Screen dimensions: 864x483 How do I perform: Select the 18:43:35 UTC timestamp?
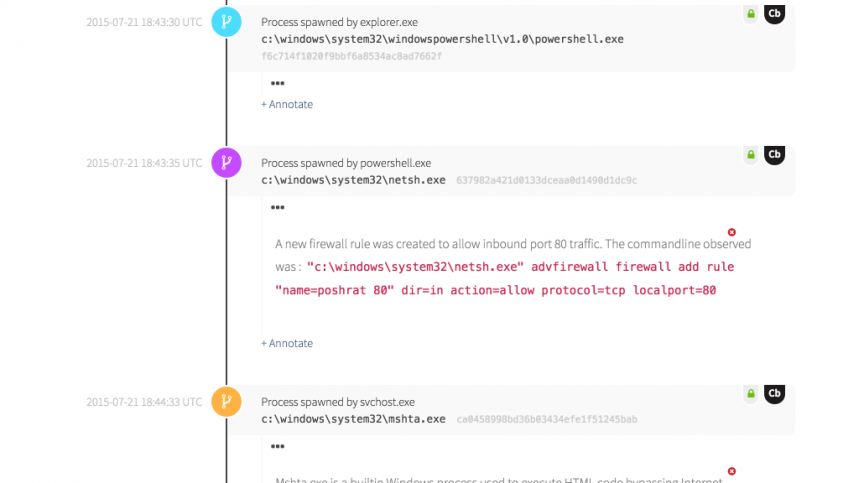(x=143, y=163)
